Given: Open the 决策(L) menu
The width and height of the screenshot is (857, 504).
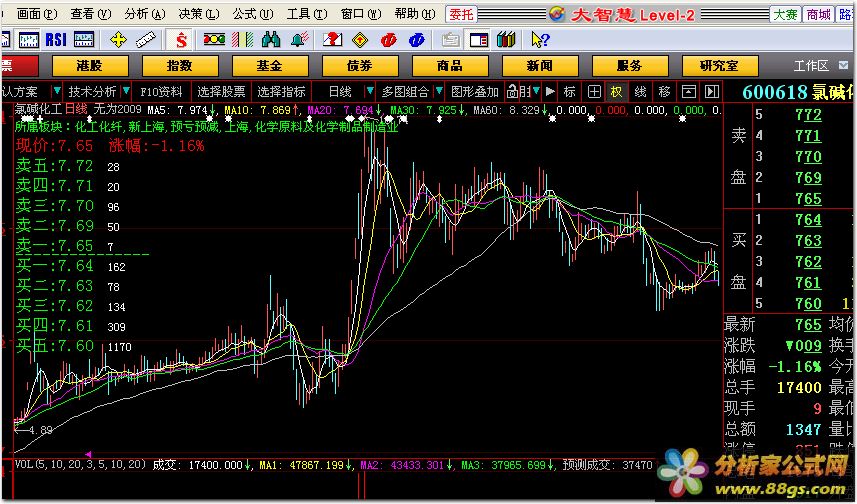Looking at the screenshot, I should coord(199,14).
